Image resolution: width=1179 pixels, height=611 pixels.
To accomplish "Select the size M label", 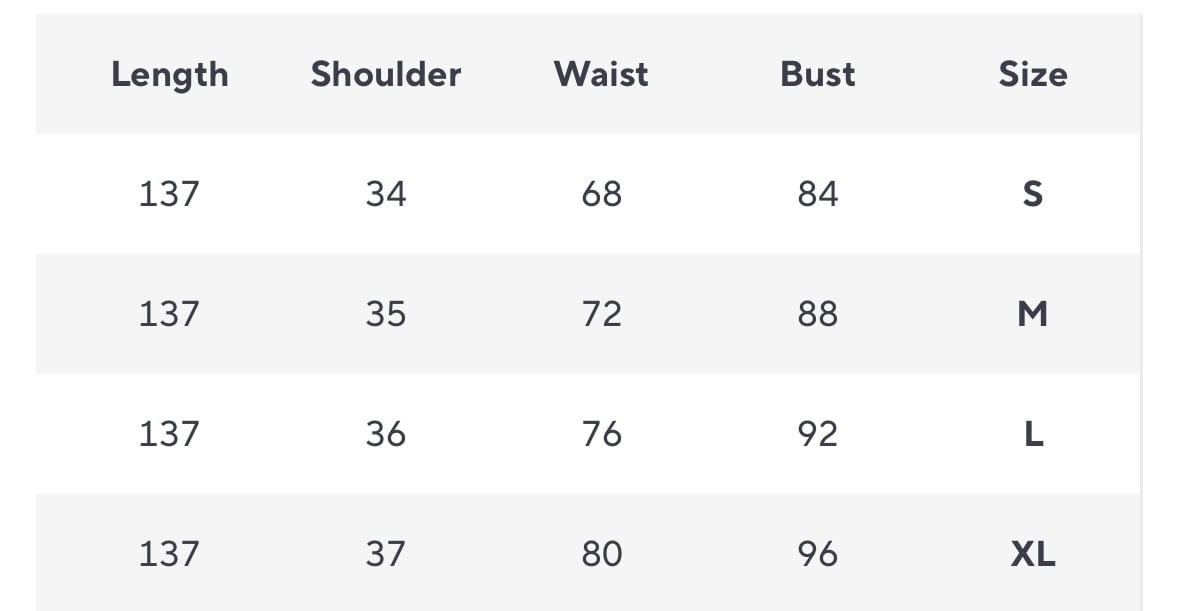I will (1032, 314).
